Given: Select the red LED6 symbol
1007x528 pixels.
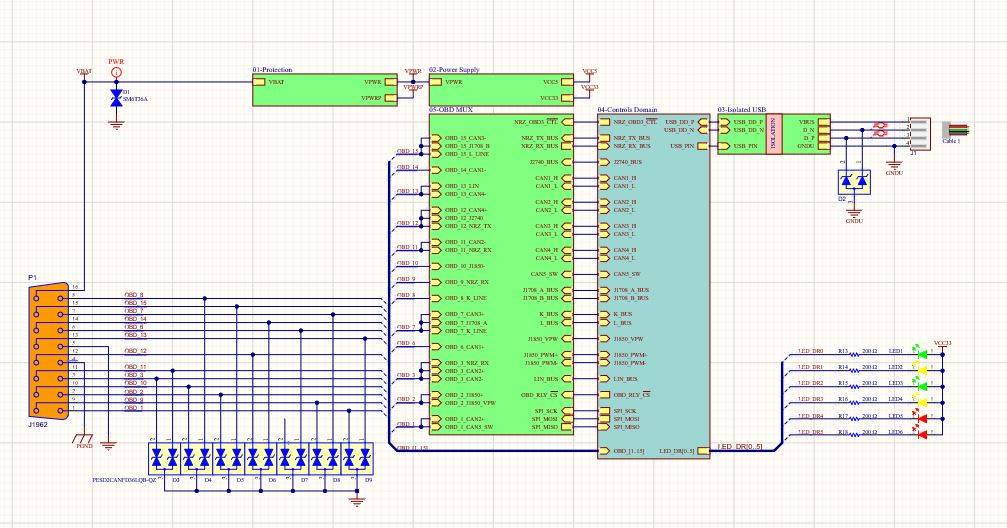Looking at the screenshot, I should click(923, 434).
